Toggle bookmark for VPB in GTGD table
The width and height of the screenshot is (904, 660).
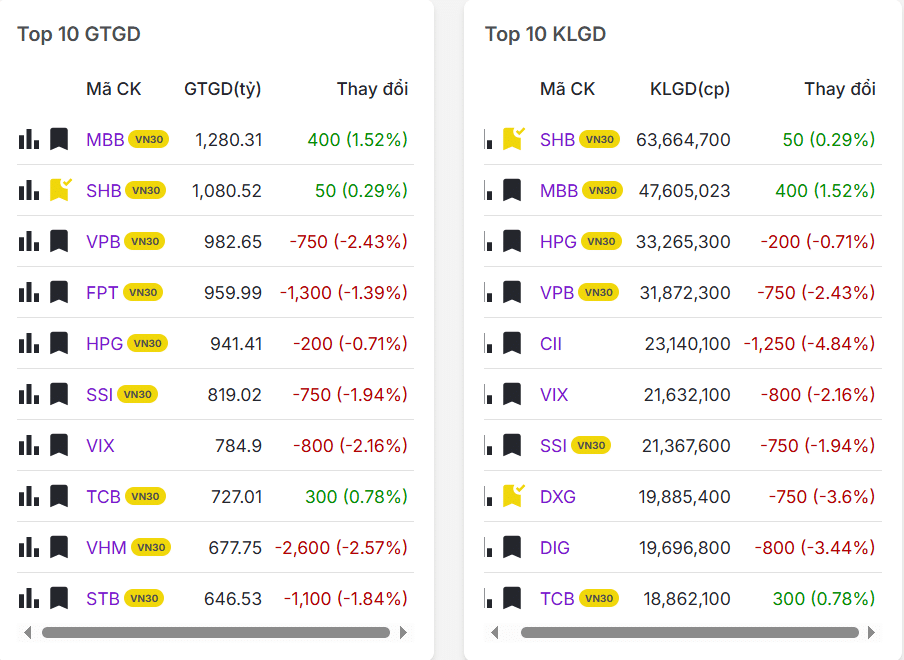point(59,241)
